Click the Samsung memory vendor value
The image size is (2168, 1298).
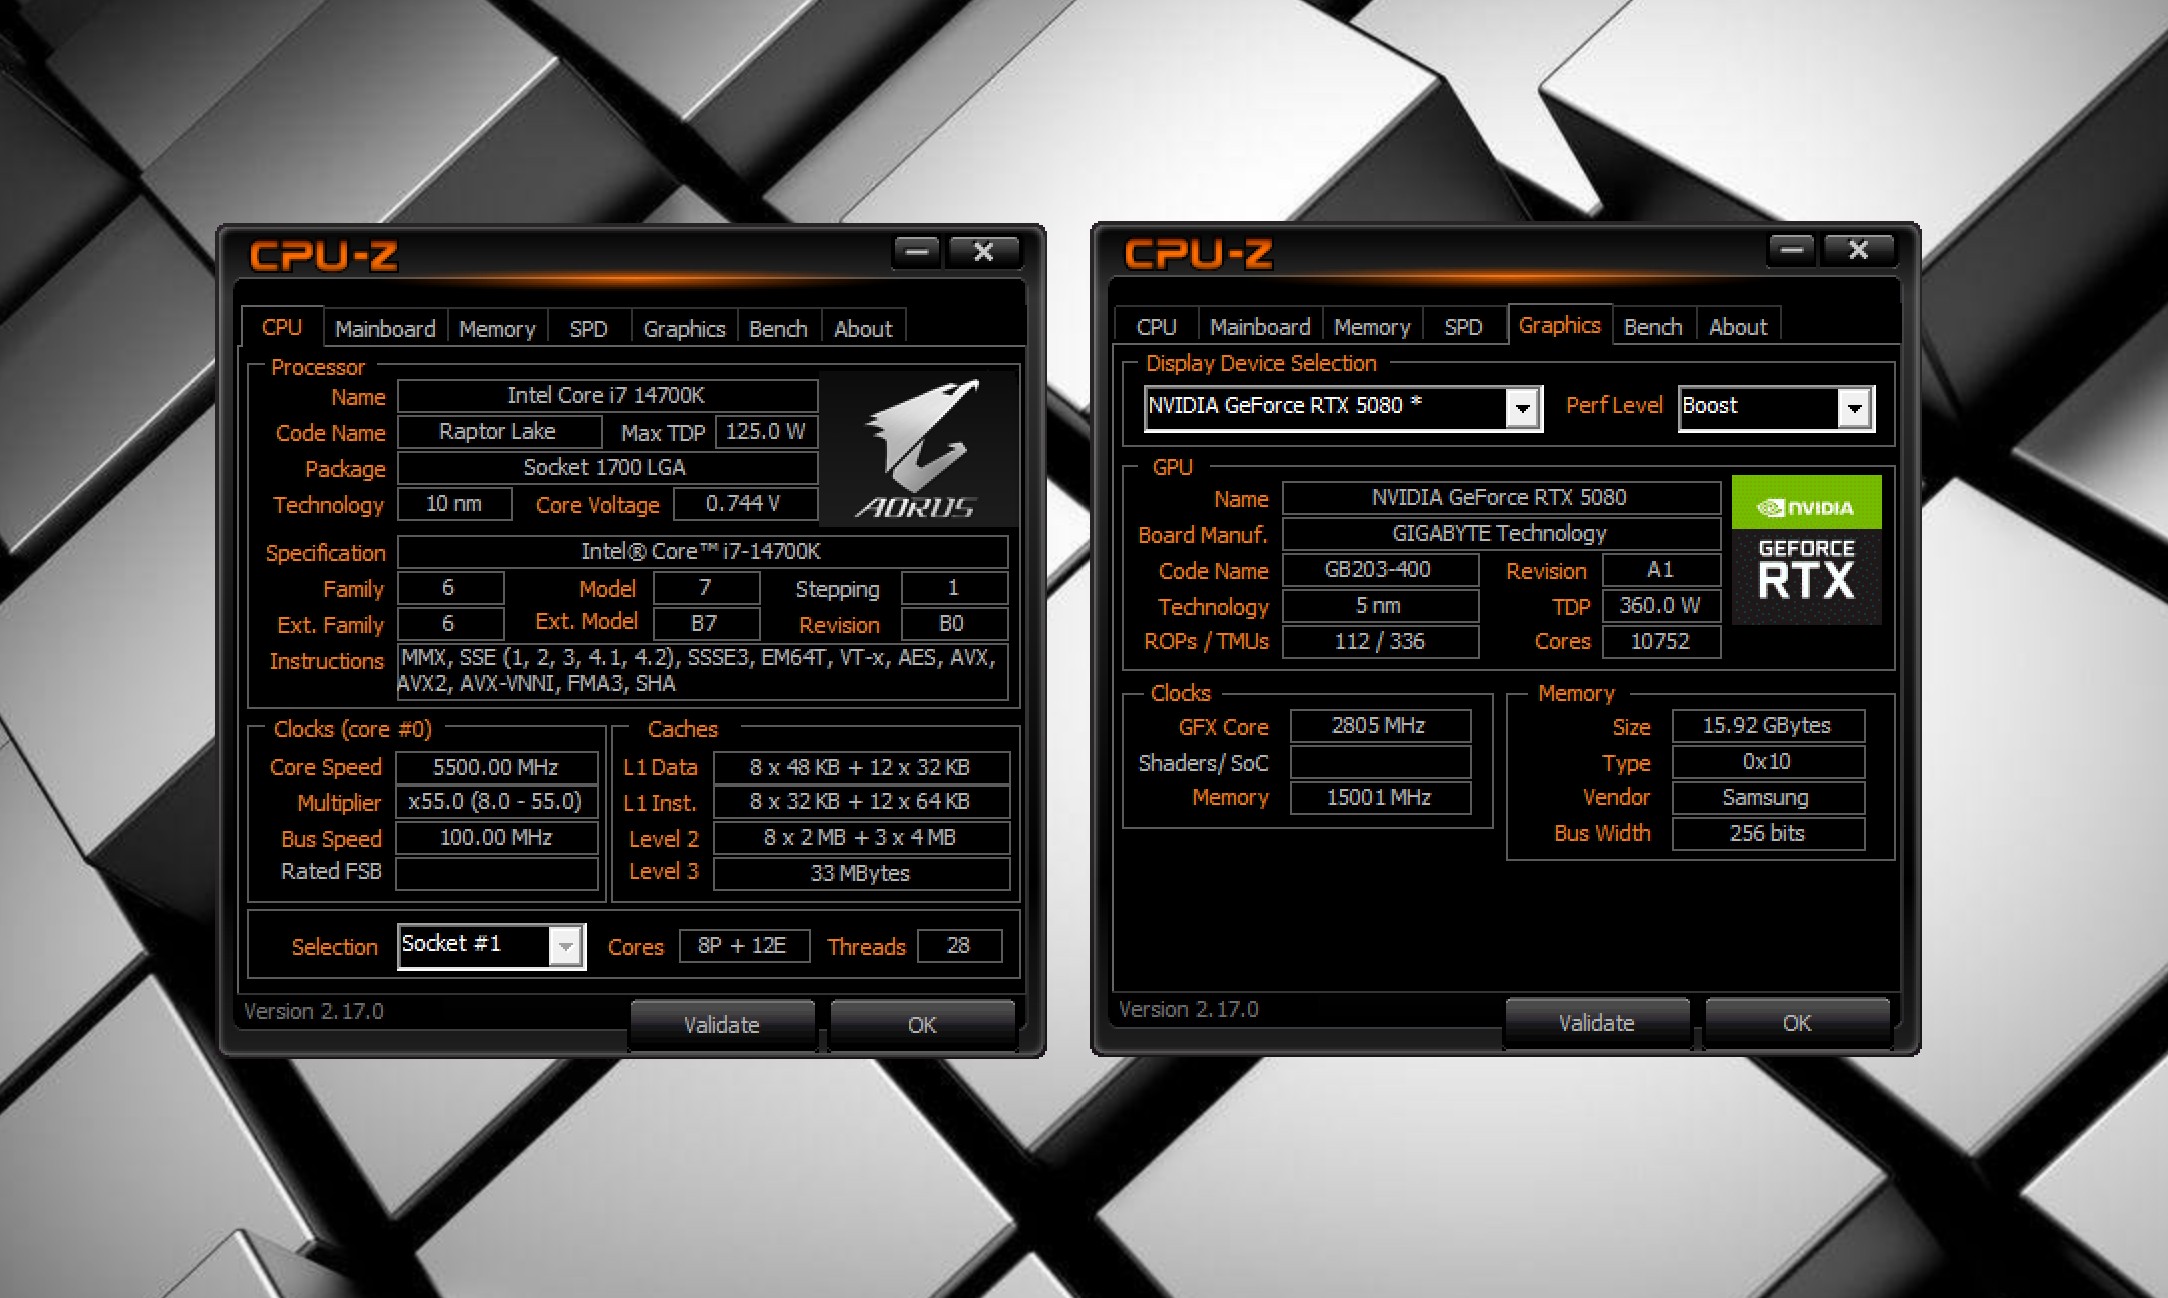coord(1768,798)
